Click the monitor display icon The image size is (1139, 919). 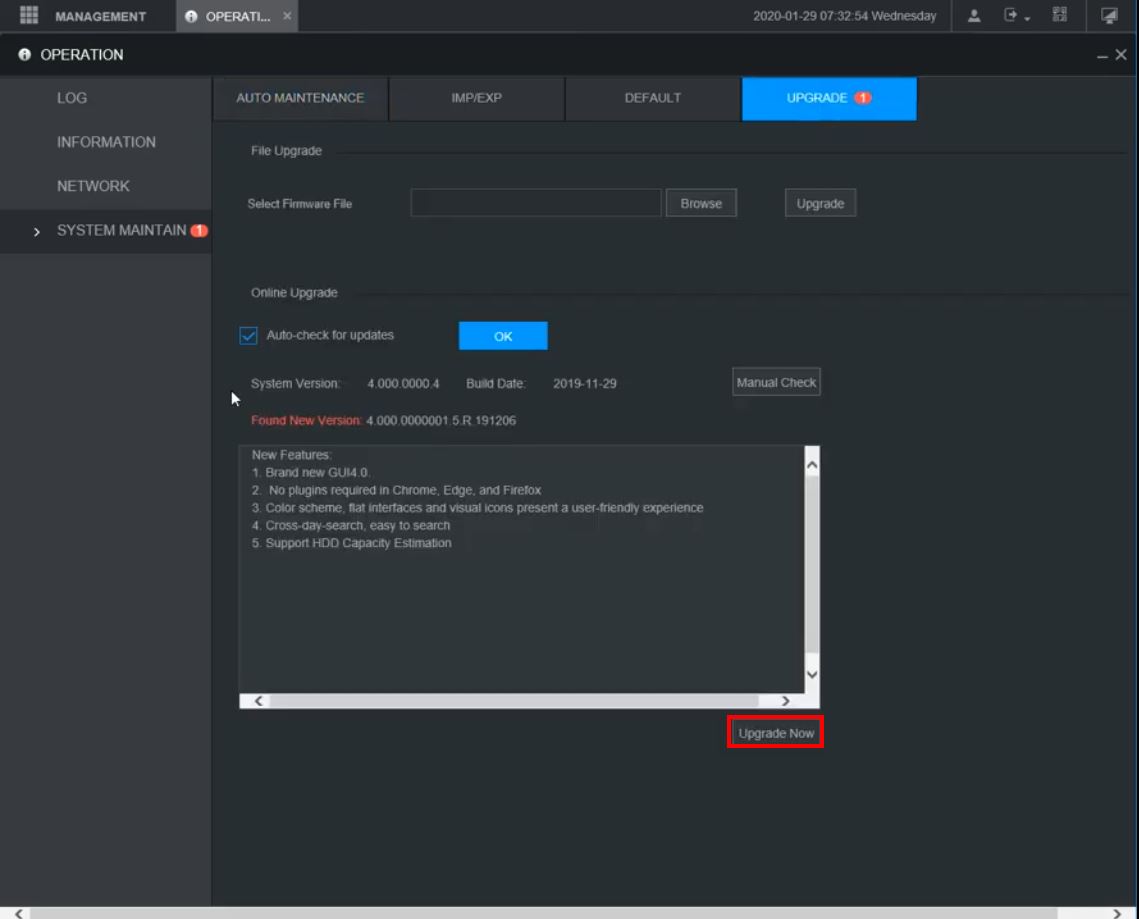1109,16
